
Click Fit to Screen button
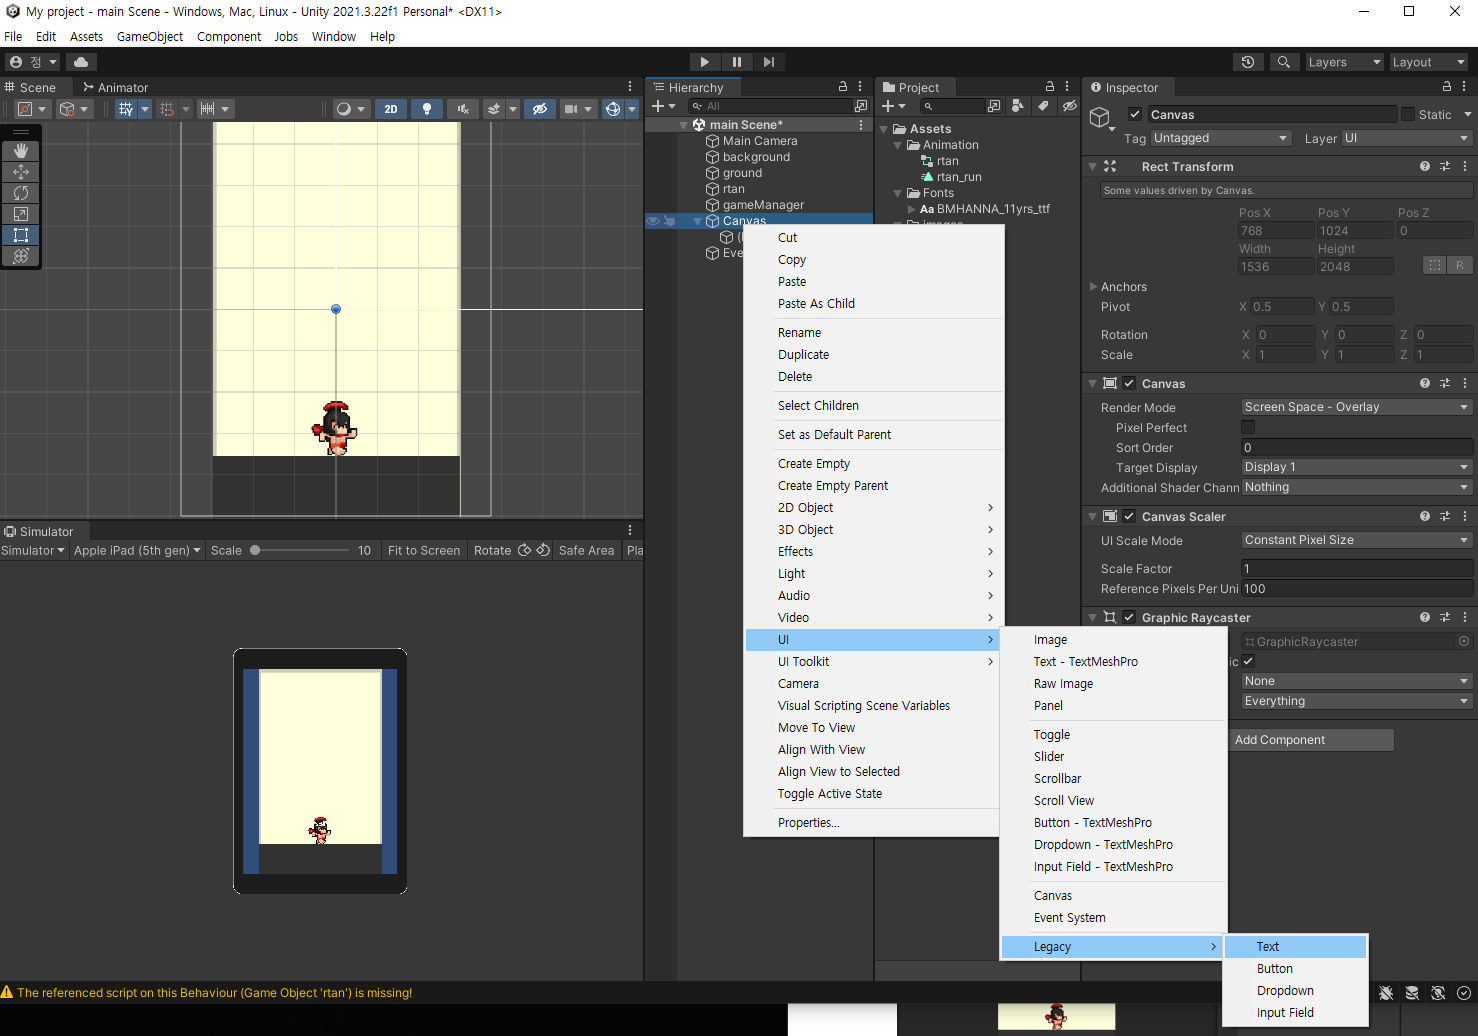(x=424, y=550)
